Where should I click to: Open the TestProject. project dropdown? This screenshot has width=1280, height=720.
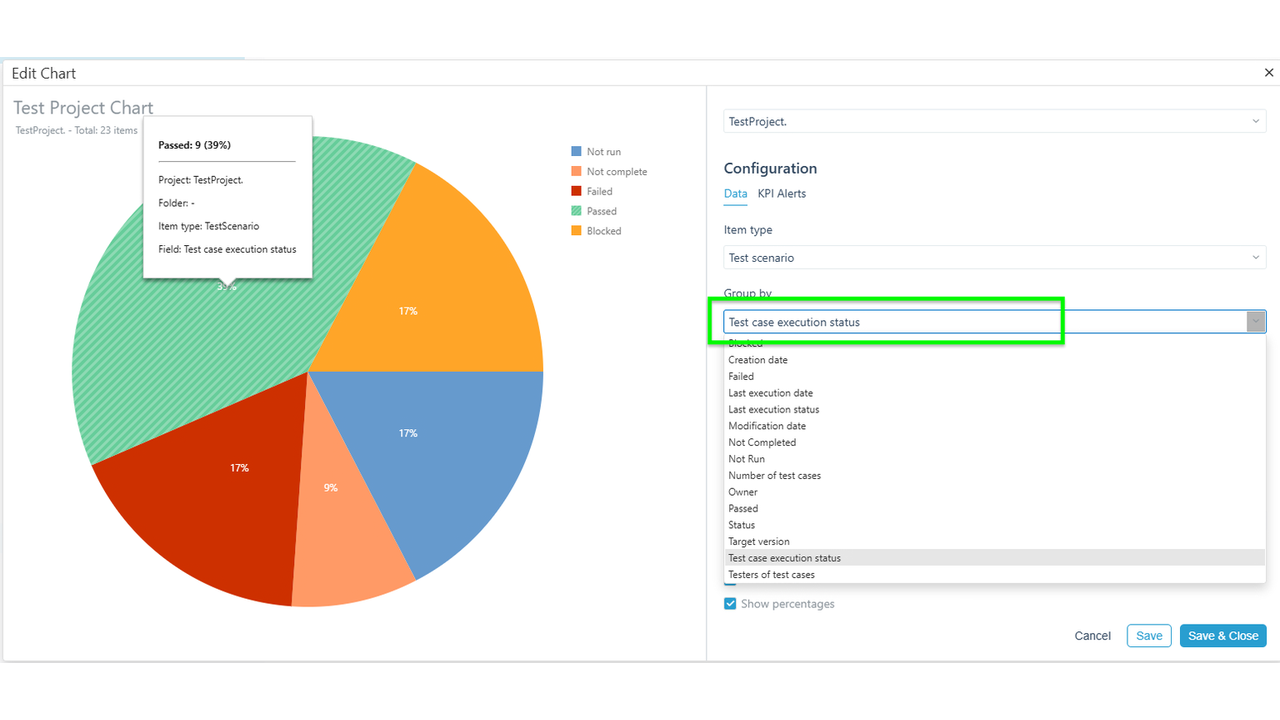[995, 122]
